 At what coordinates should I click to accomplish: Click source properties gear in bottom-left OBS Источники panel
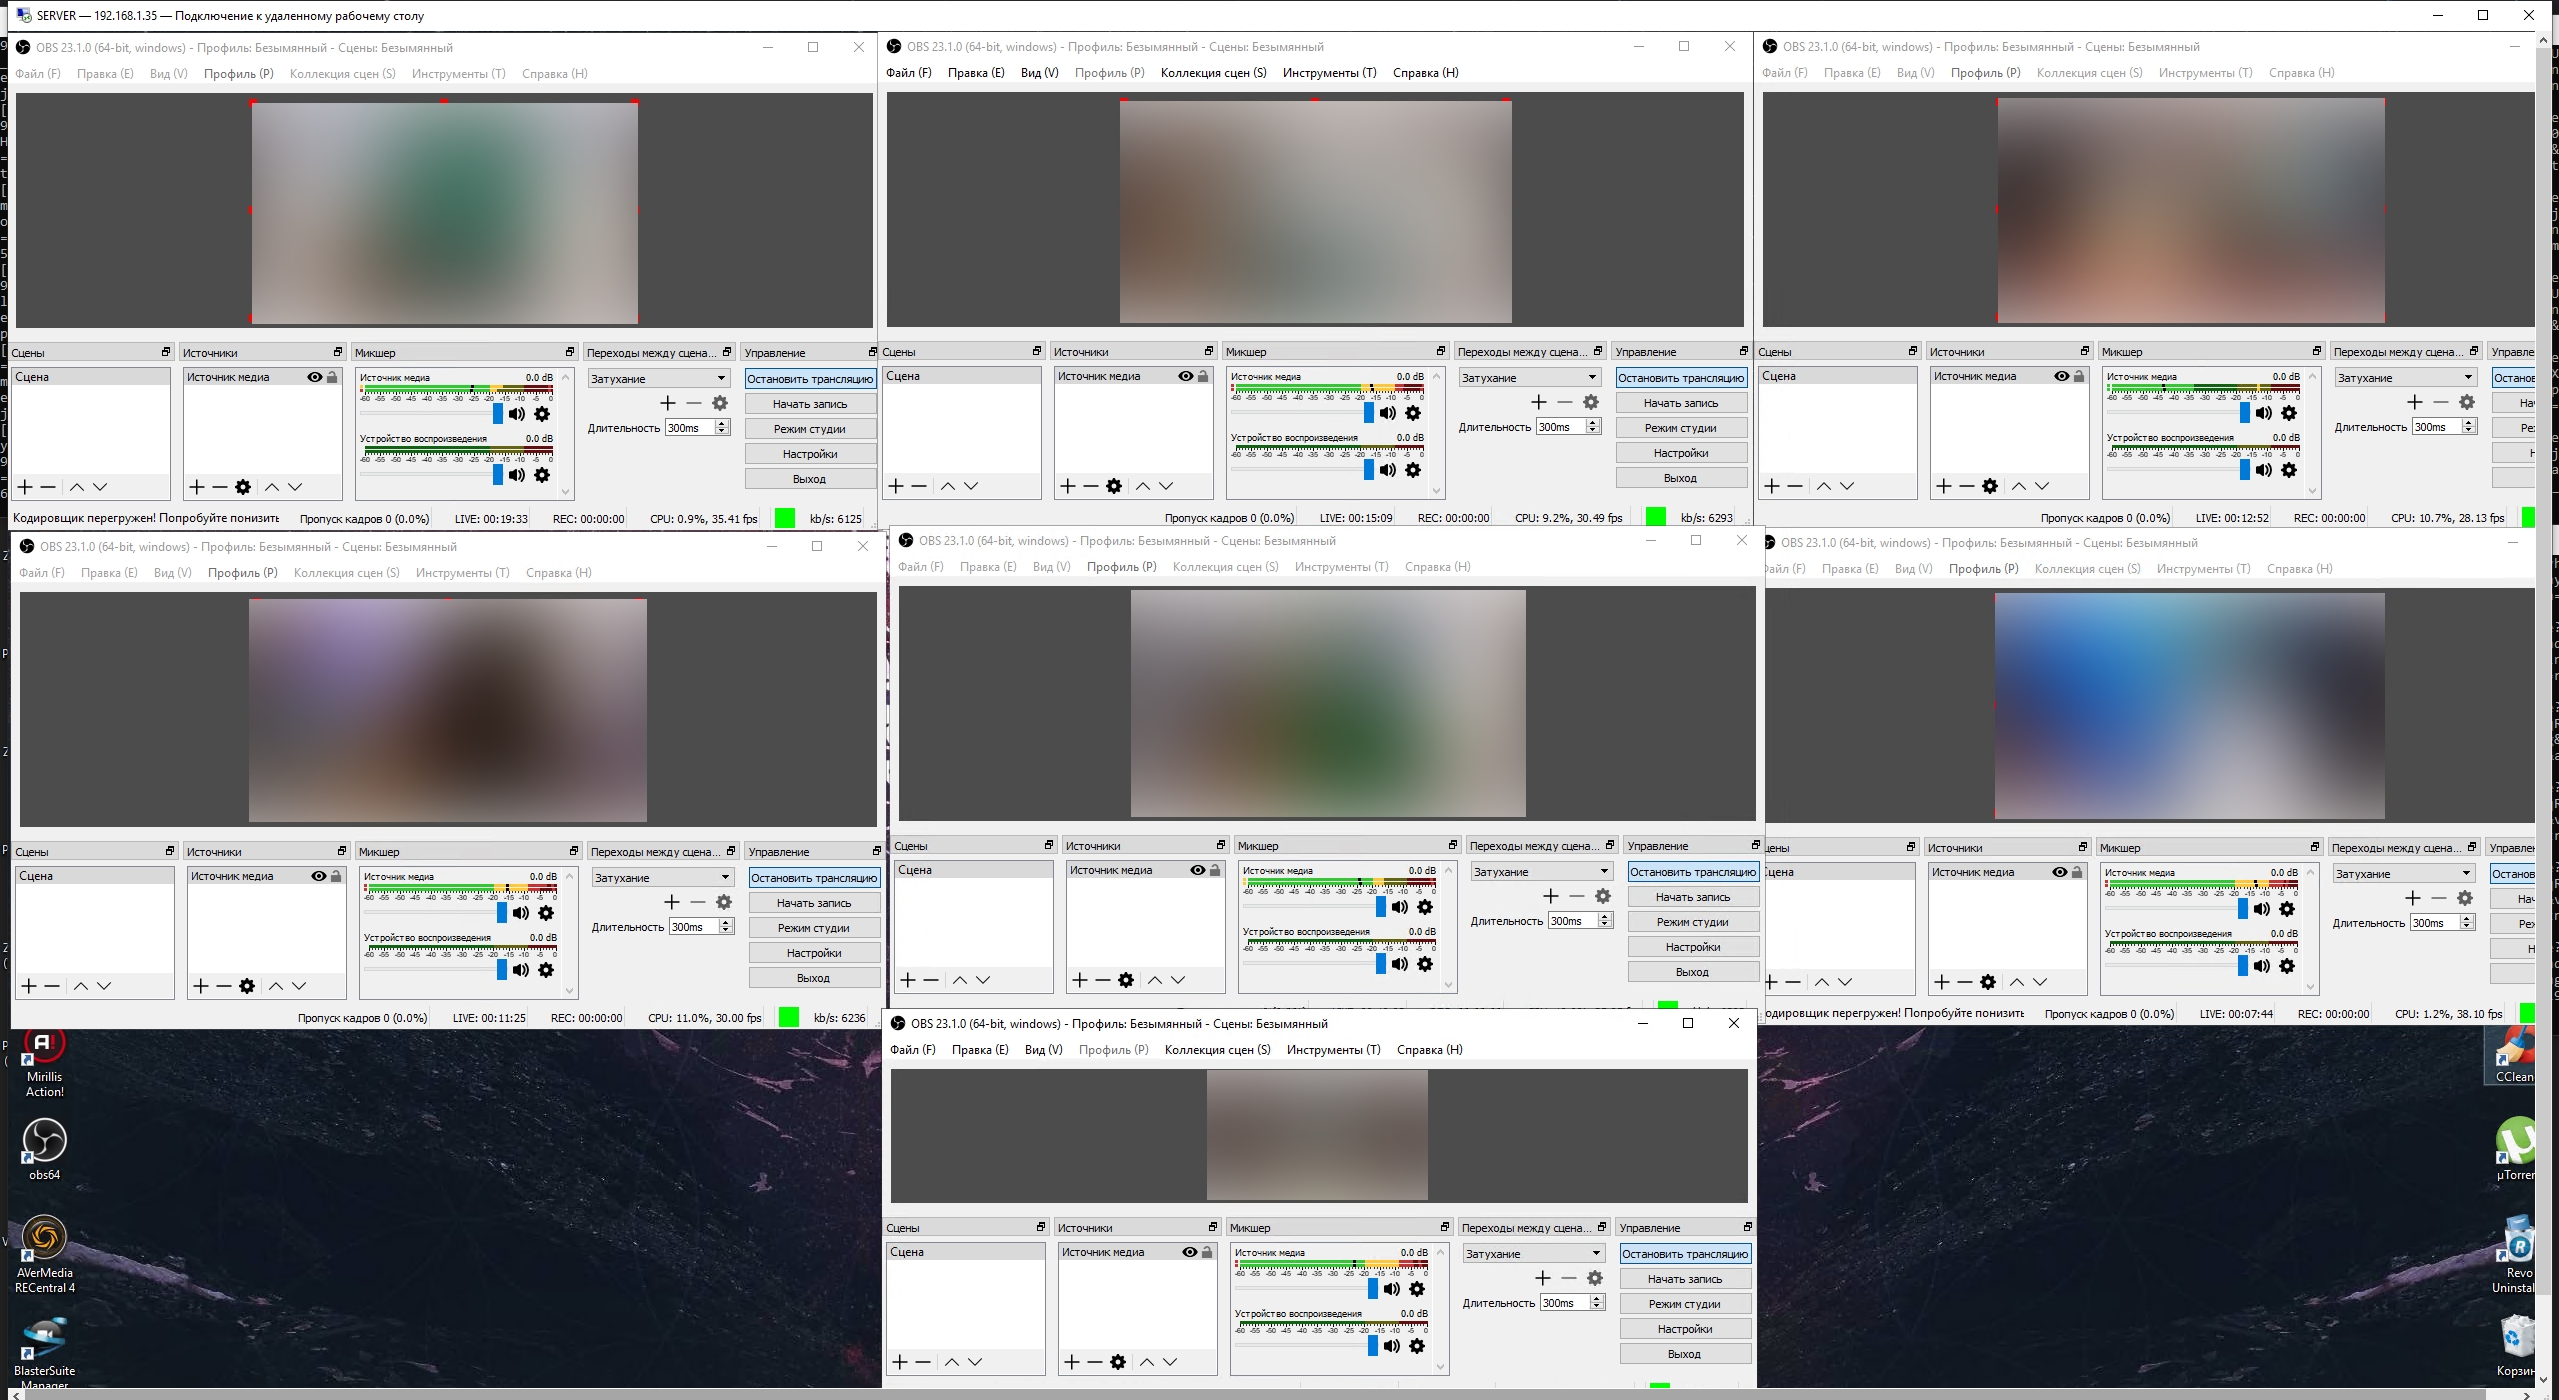[247, 986]
